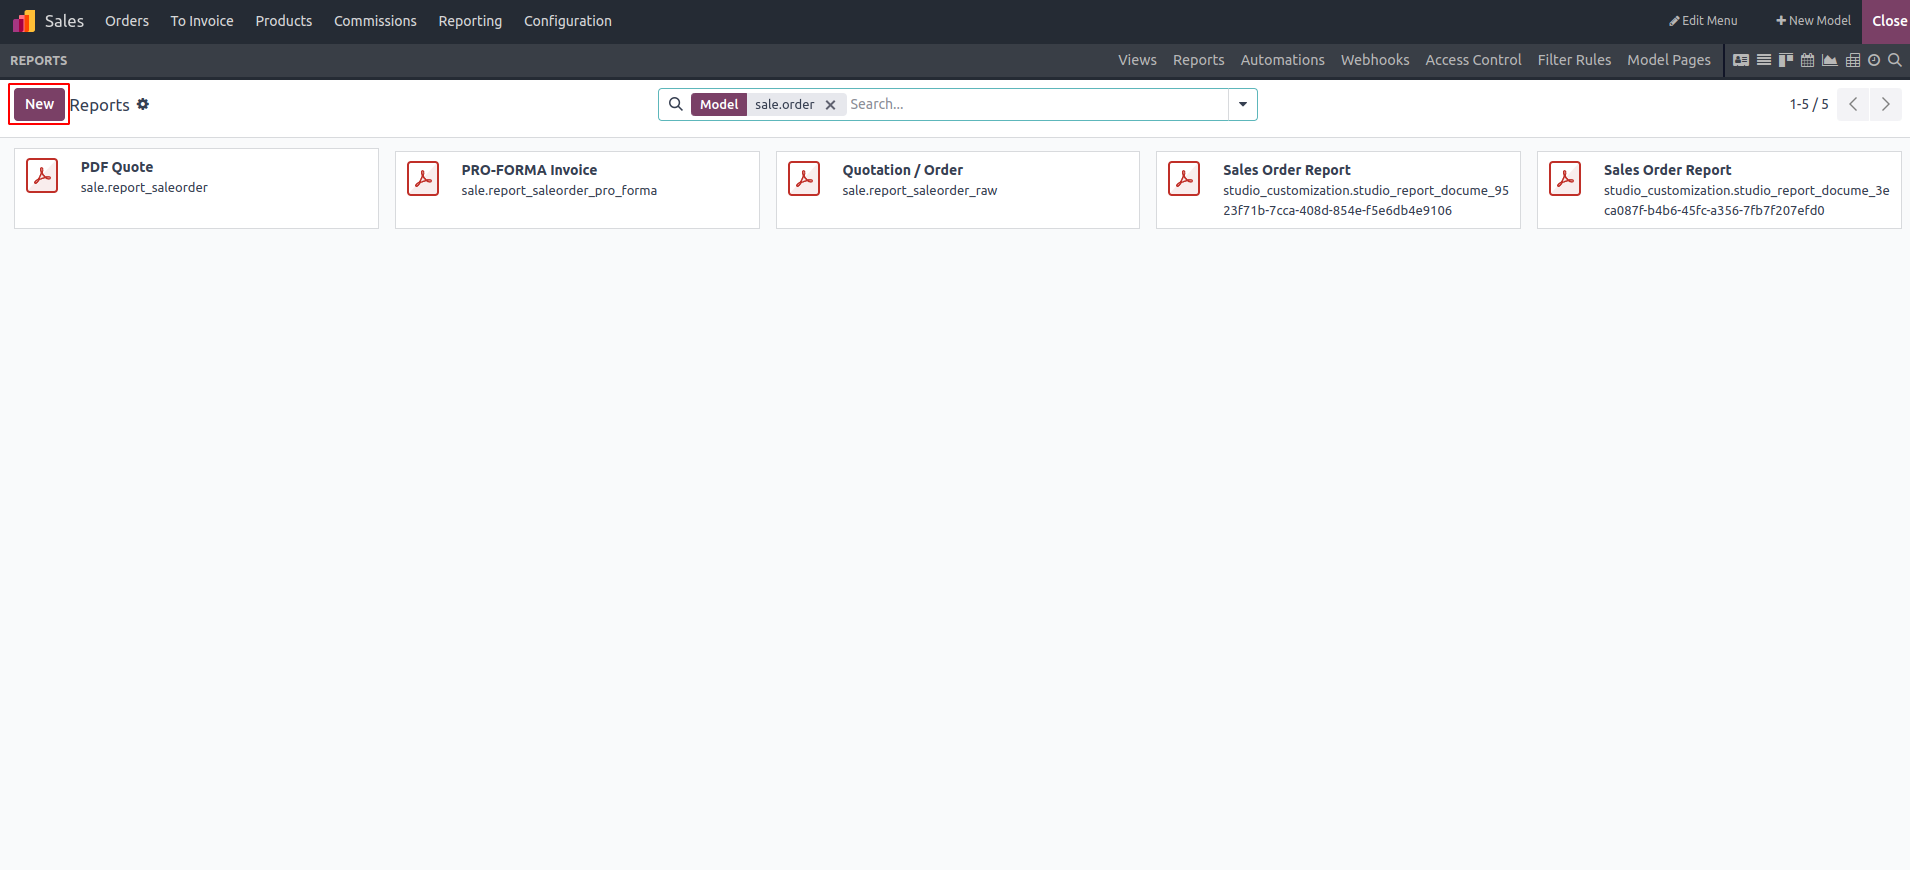Expand the Products menu

click(x=284, y=21)
